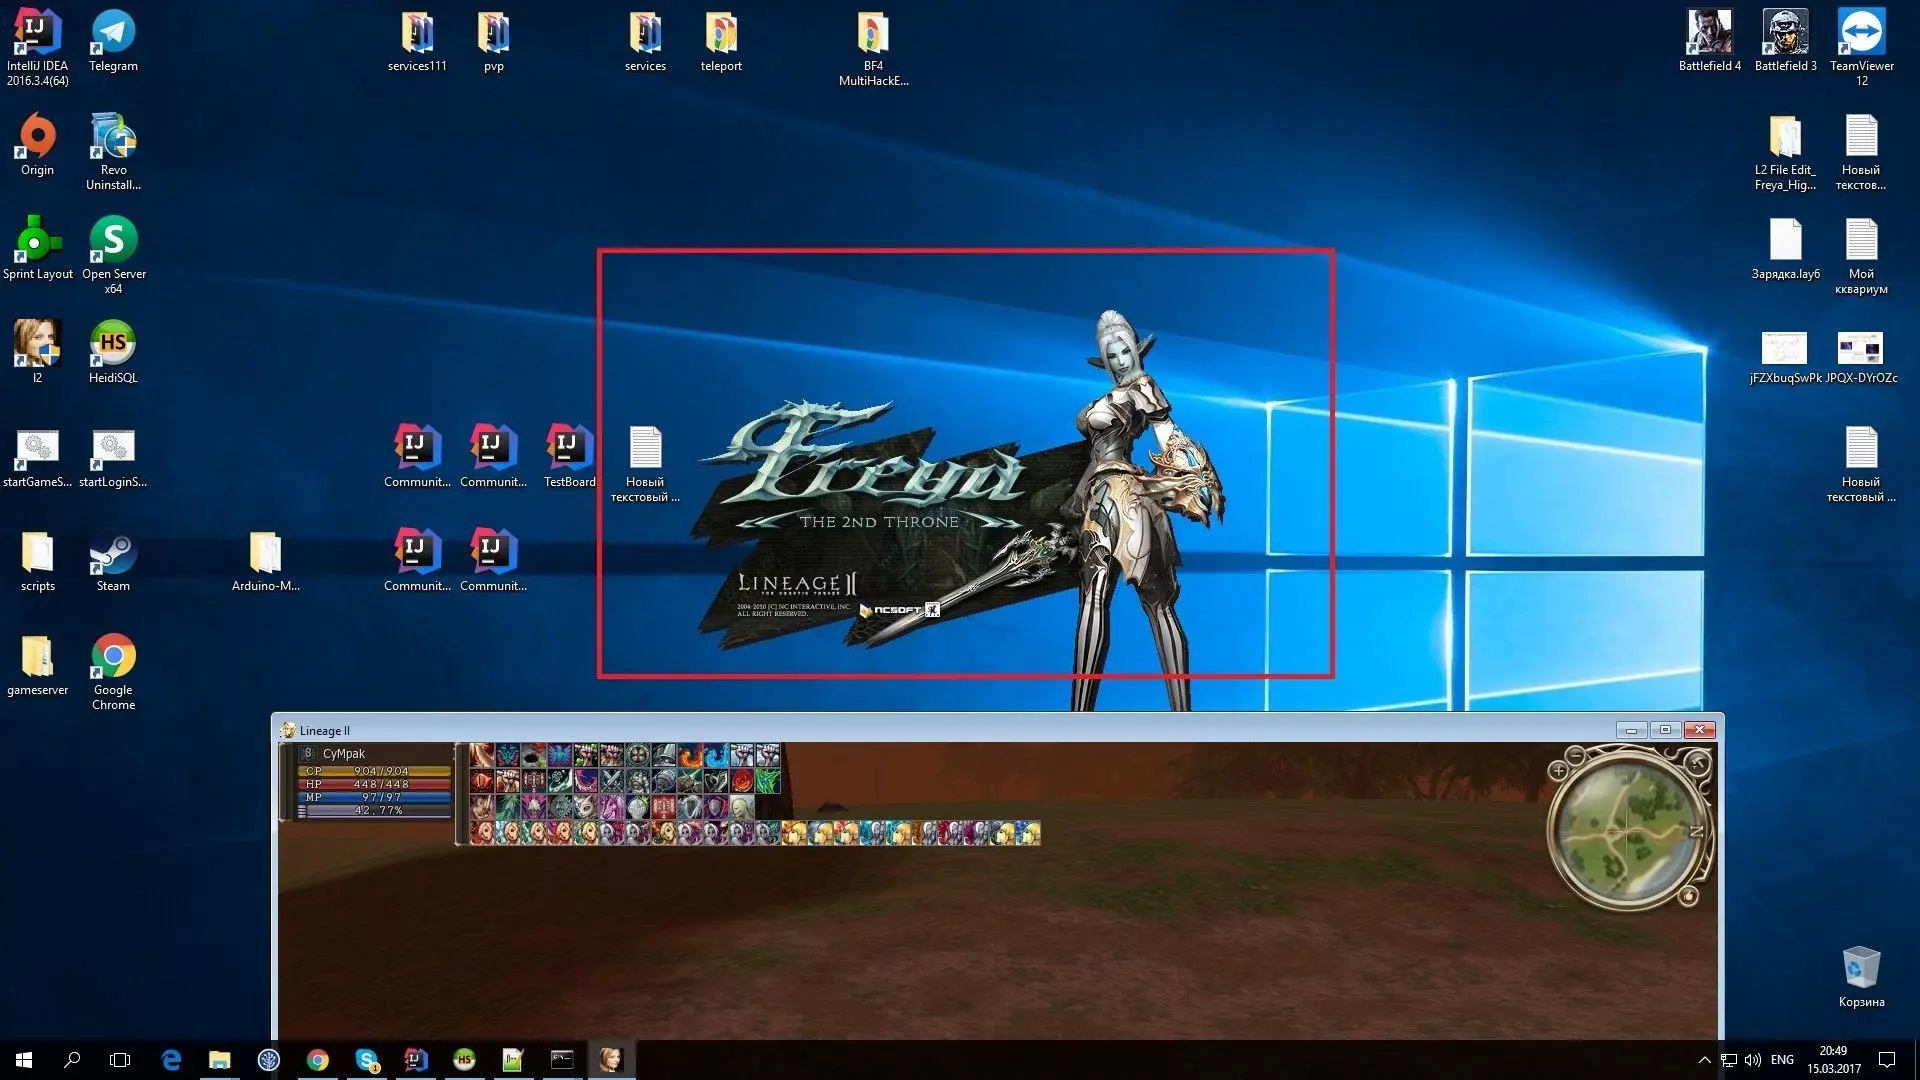Click the HP bar showing 448/448
The height and width of the screenshot is (1080, 1920).
click(375, 784)
